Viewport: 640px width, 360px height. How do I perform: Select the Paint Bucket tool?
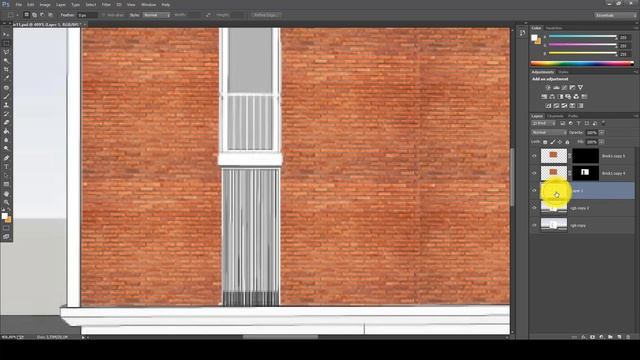tap(6, 131)
